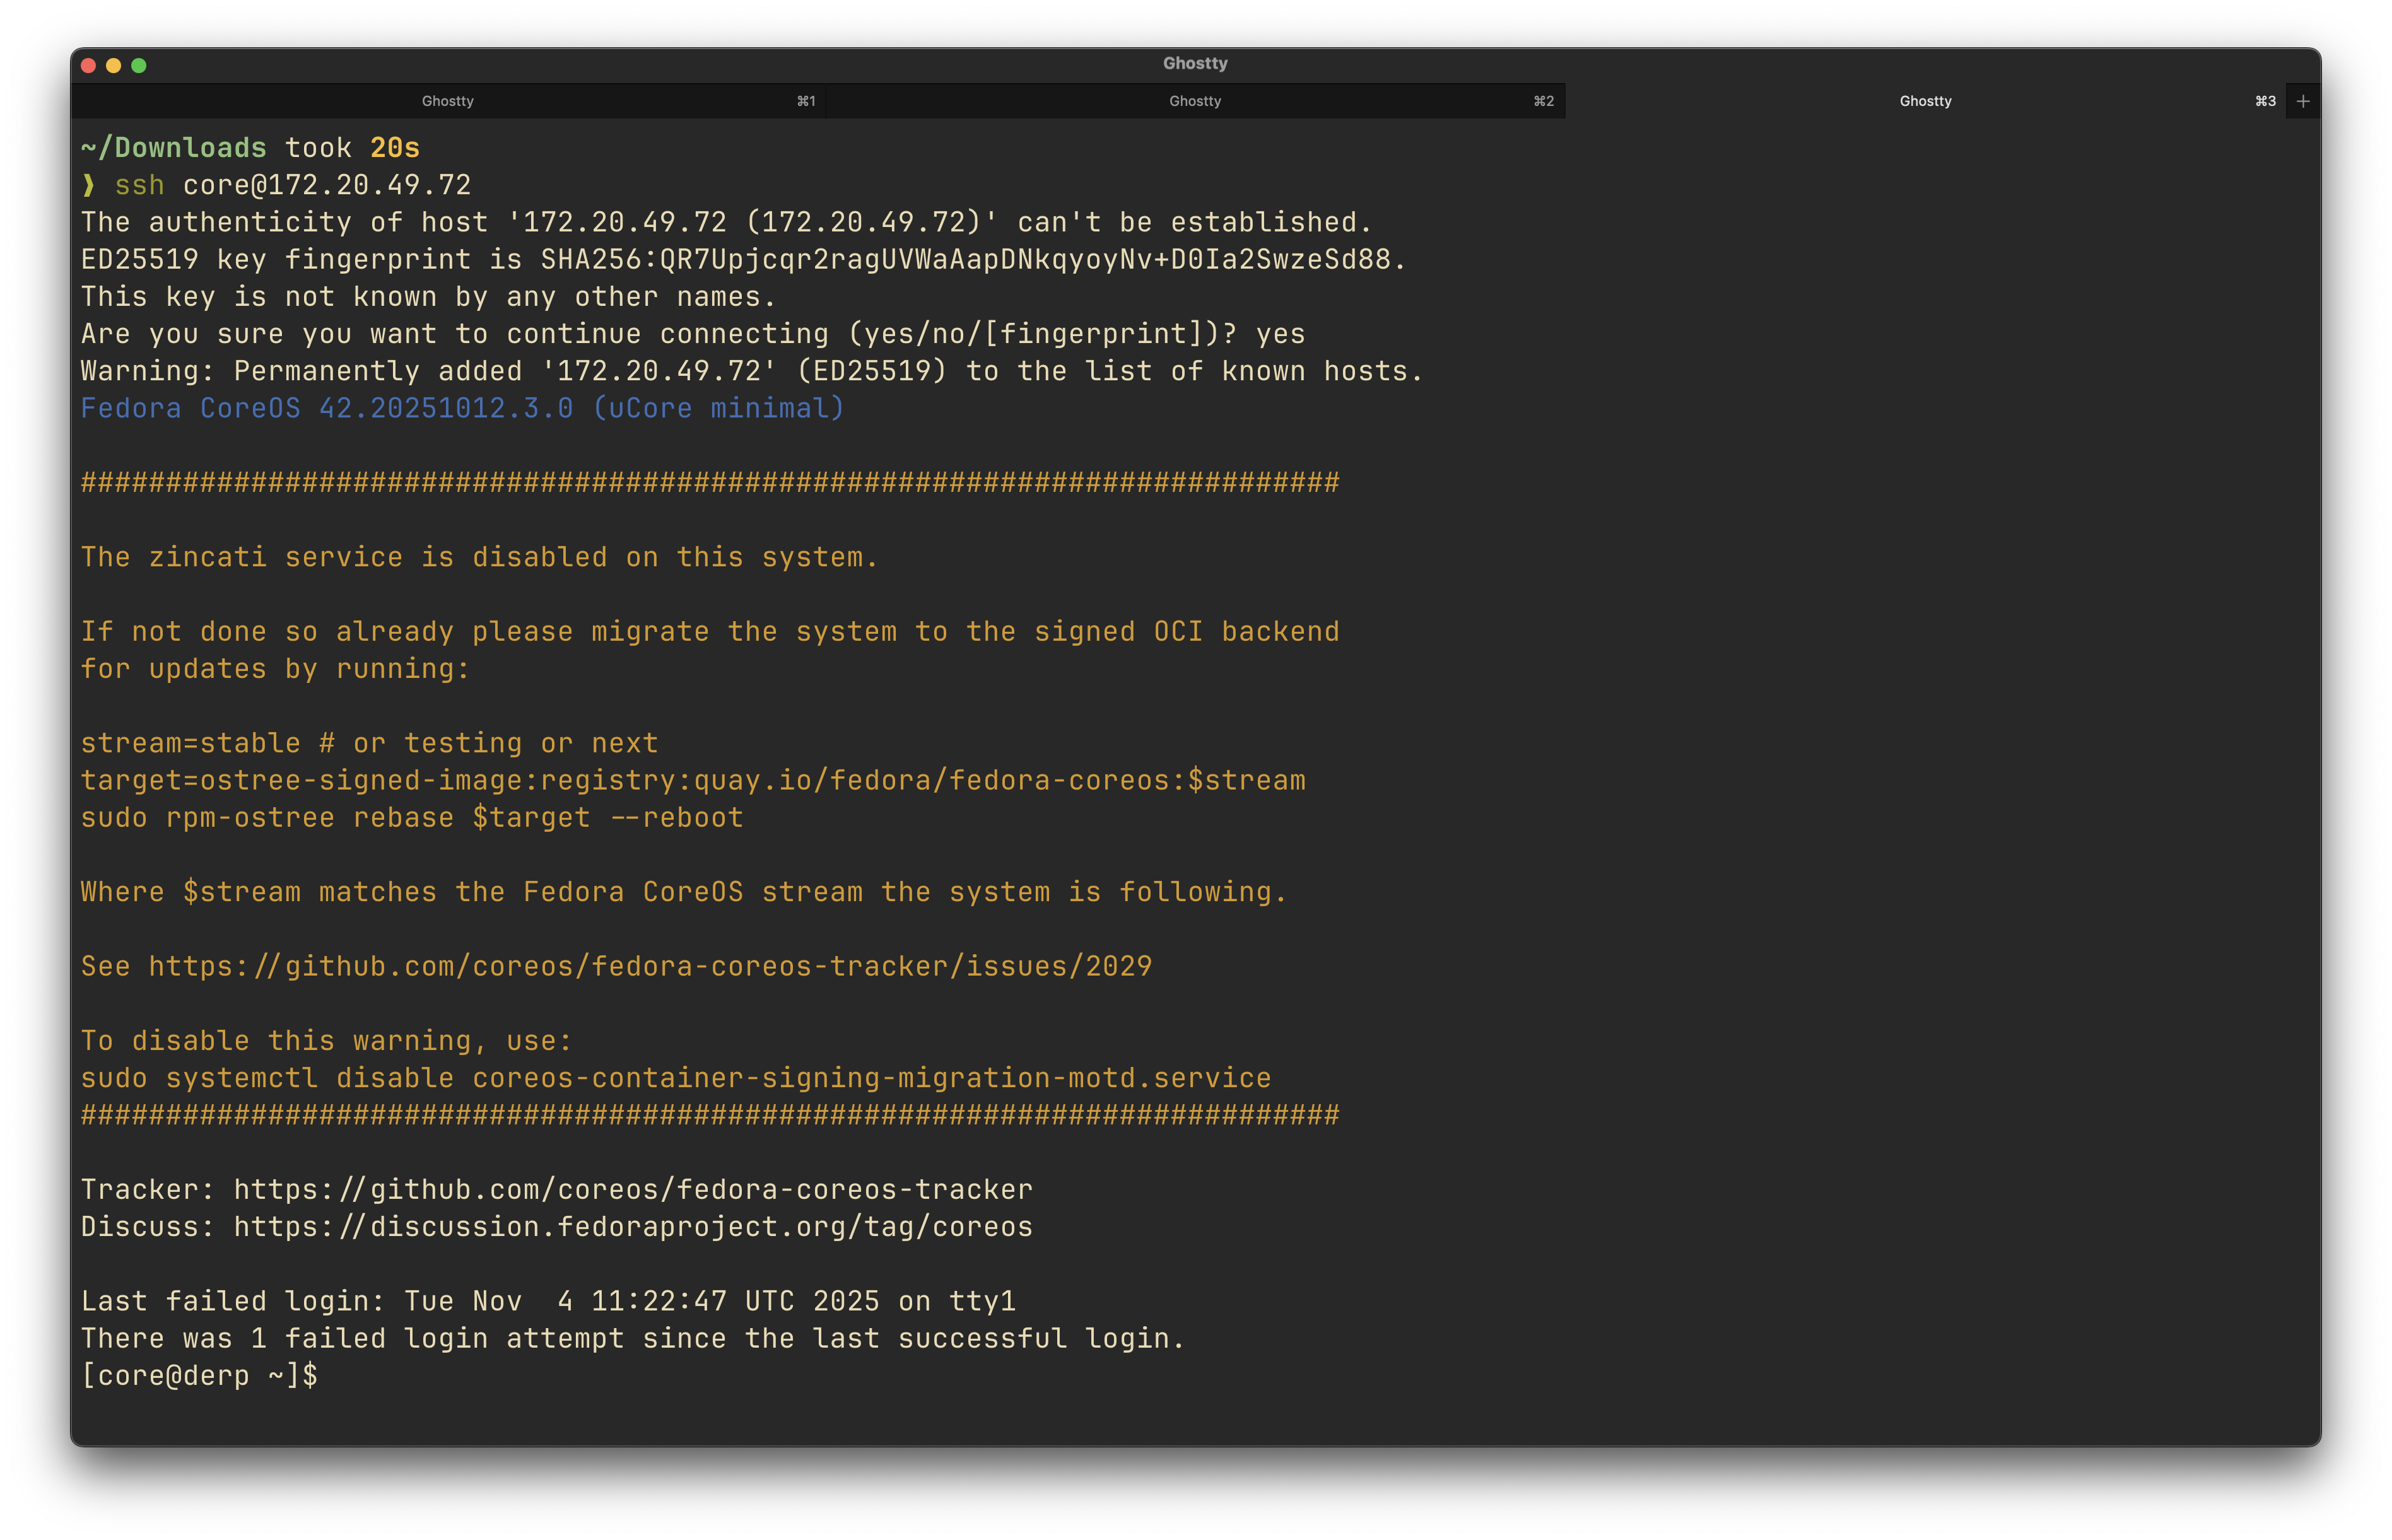The image size is (2392, 1540).
Task: Click the sudo rpm-ostree rebase line
Action: coord(412,817)
